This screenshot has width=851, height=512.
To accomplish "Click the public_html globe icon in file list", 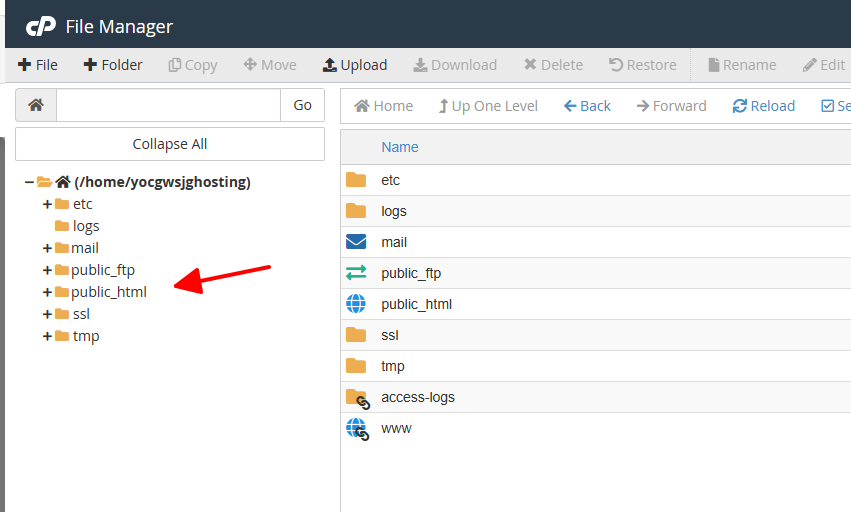I will 356,304.
